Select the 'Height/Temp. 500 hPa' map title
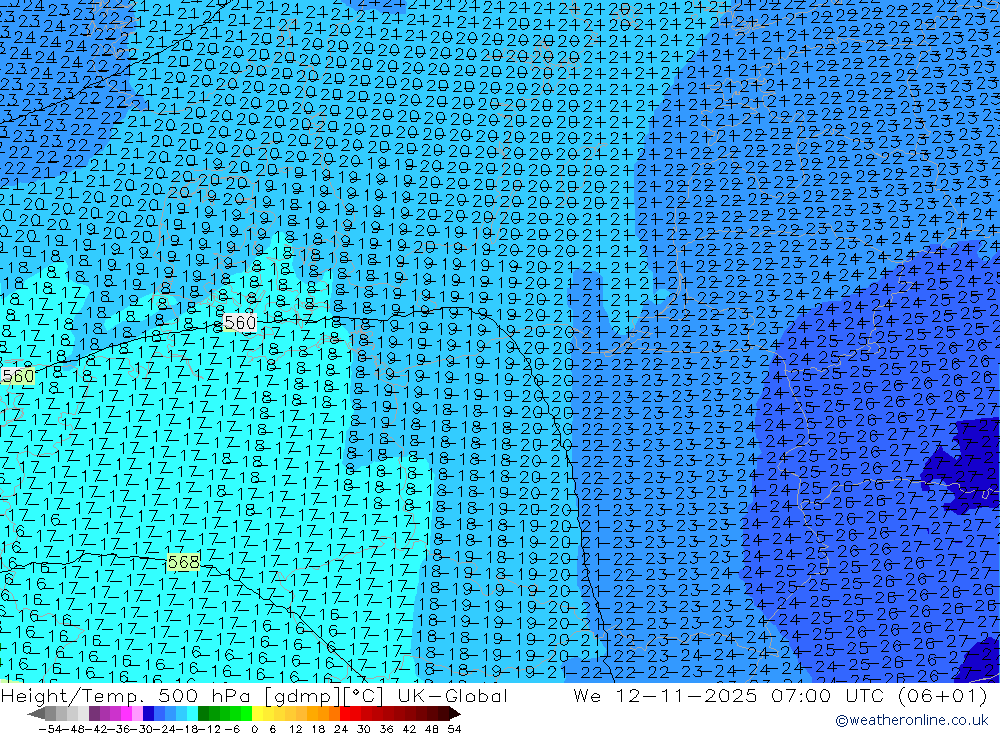Image resolution: width=1000 pixels, height=733 pixels. [126, 695]
